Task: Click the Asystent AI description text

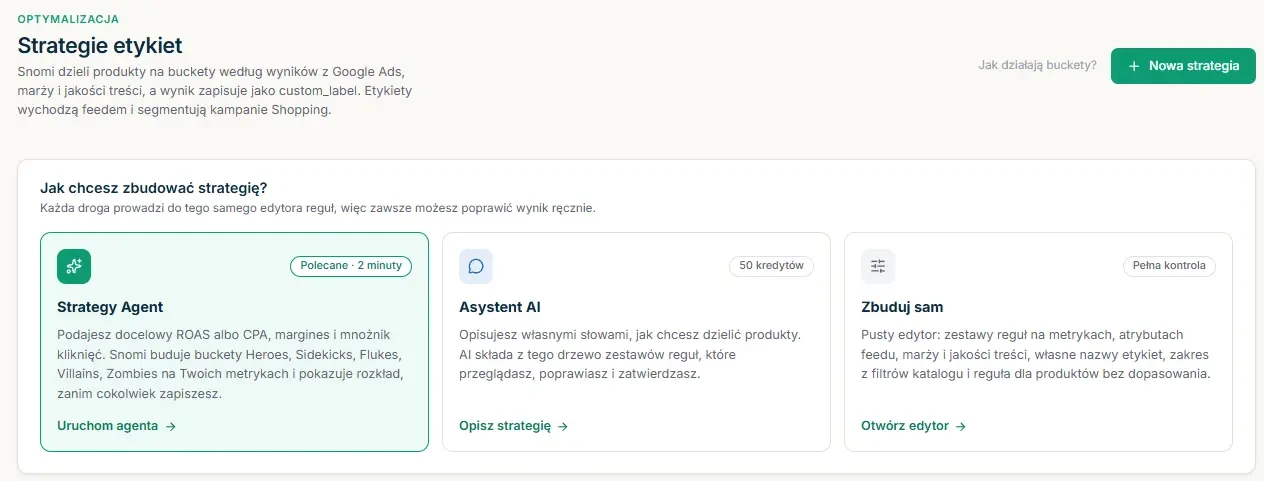Action: pyautogui.click(x=630, y=354)
